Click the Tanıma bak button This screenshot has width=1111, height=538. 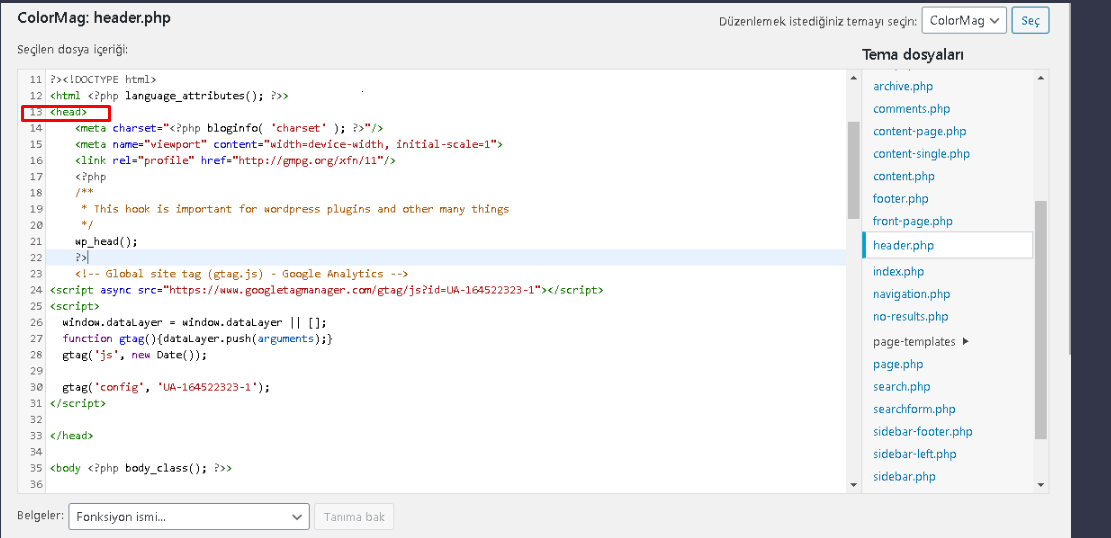pyautogui.click(x=354, y=517)
